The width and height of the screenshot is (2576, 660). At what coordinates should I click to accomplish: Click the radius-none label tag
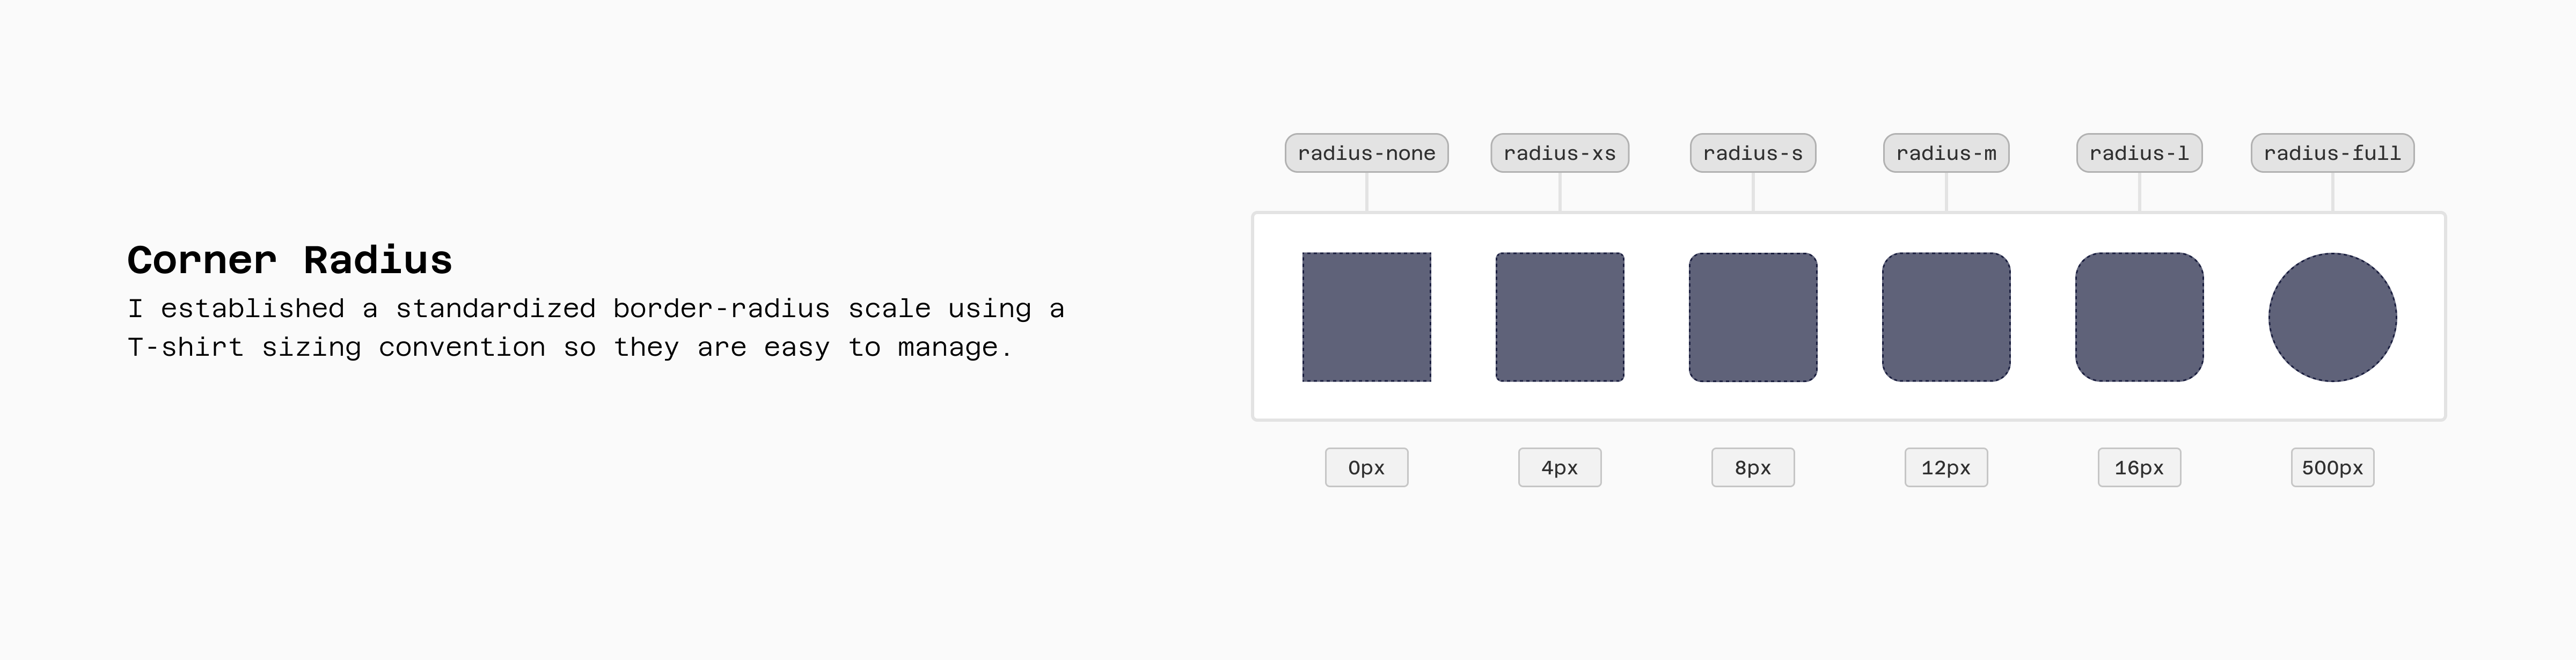[1366, 153]
